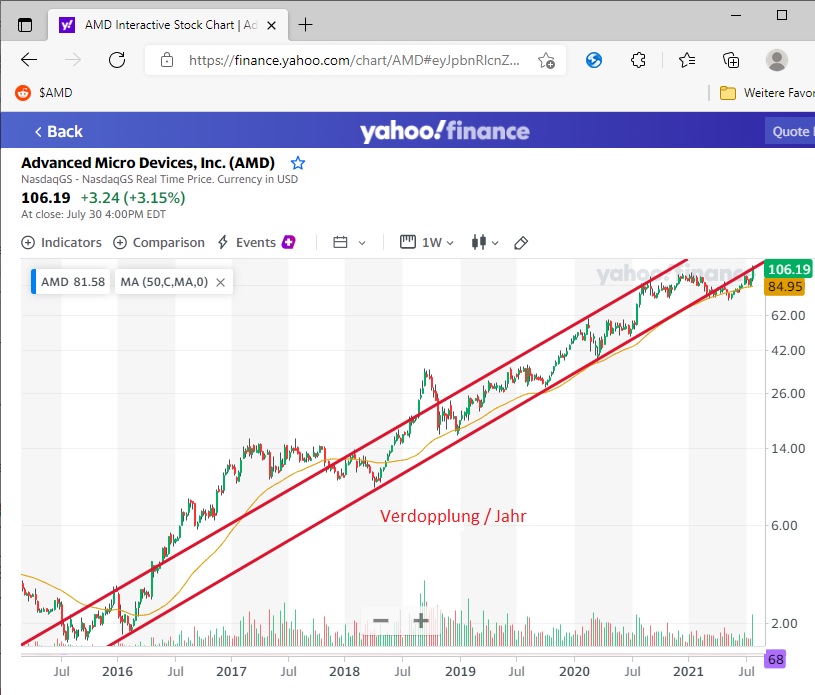This screenshot has height=695, width=815.
Task: Open the Collections icon in toolbar
Action: coord(731,60)
